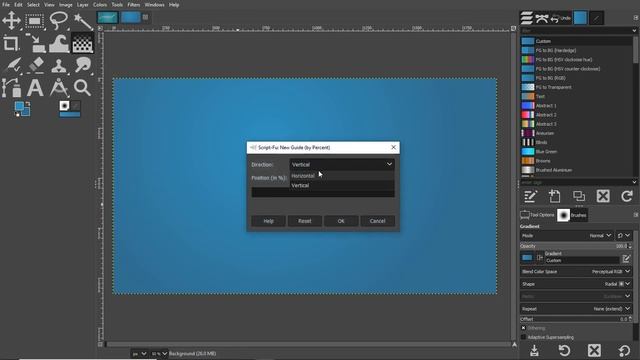Open the Repeat None (extend) dropdown
This screenshot has width=640, height=360.
(576, 309)
